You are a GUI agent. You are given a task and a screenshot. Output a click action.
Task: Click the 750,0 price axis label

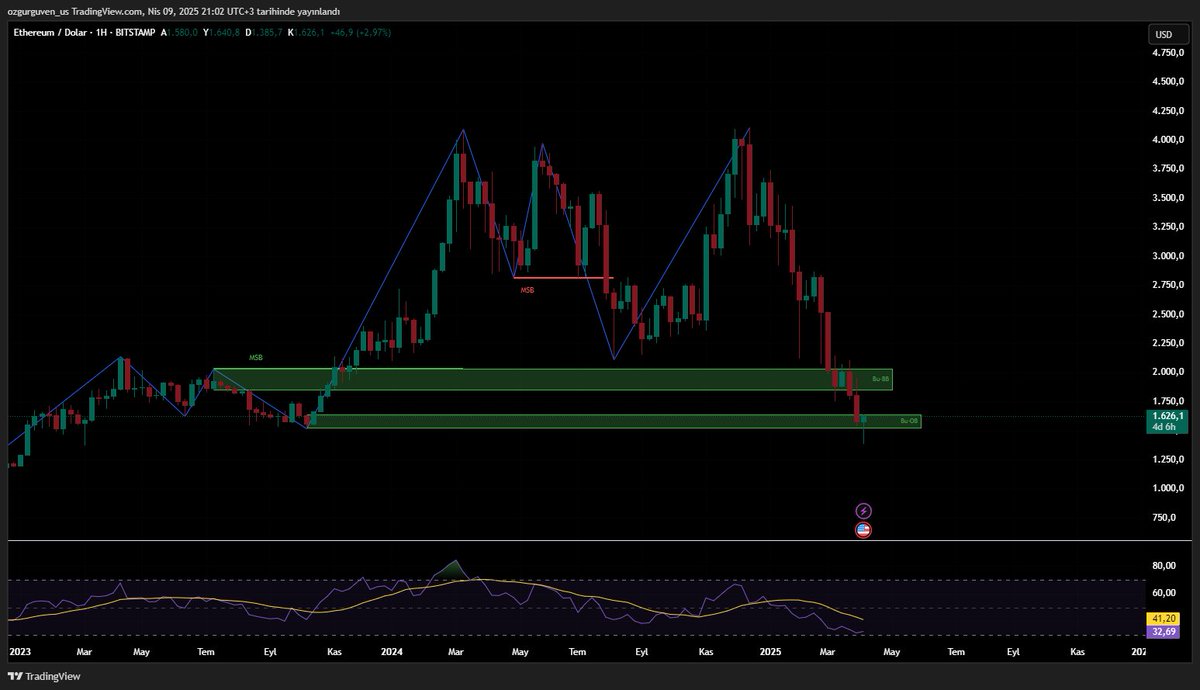pyautogui.click(x=1166, y=517)
